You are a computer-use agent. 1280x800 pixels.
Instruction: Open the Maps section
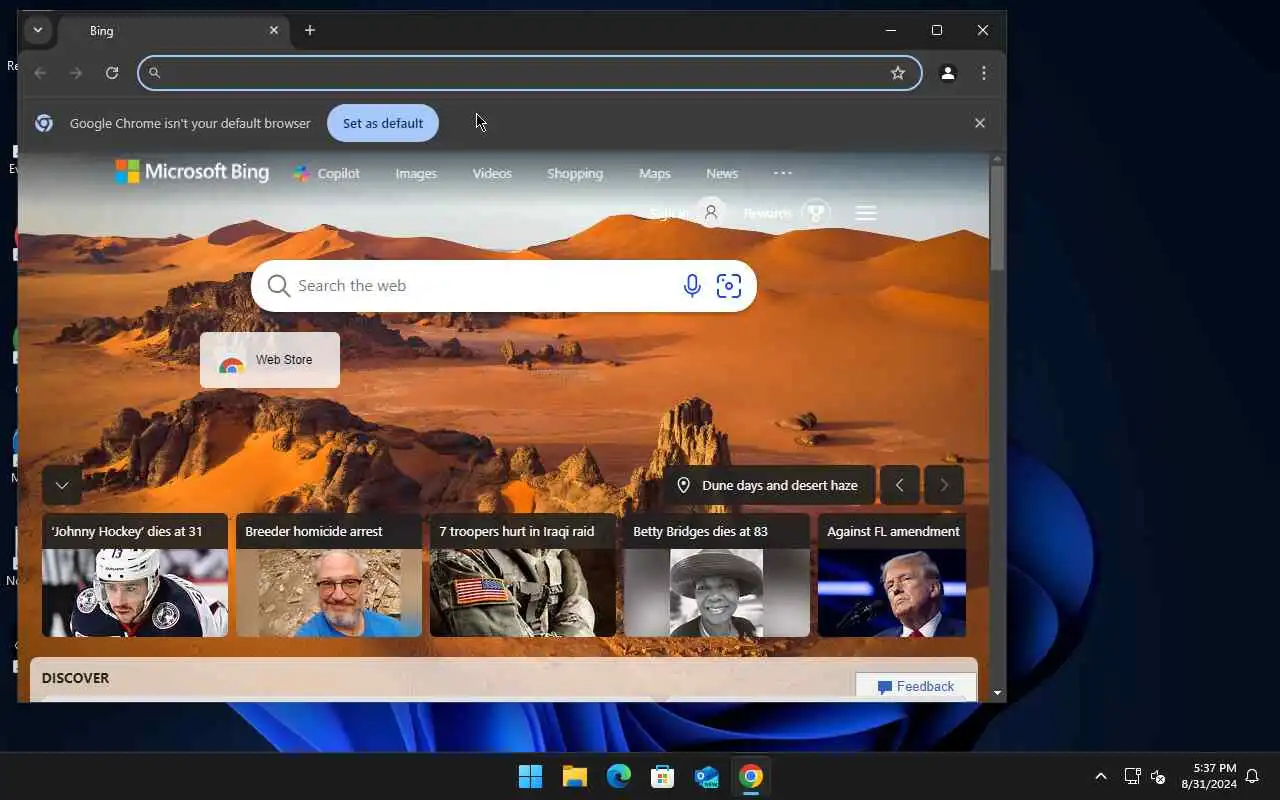tap(655, 173)
